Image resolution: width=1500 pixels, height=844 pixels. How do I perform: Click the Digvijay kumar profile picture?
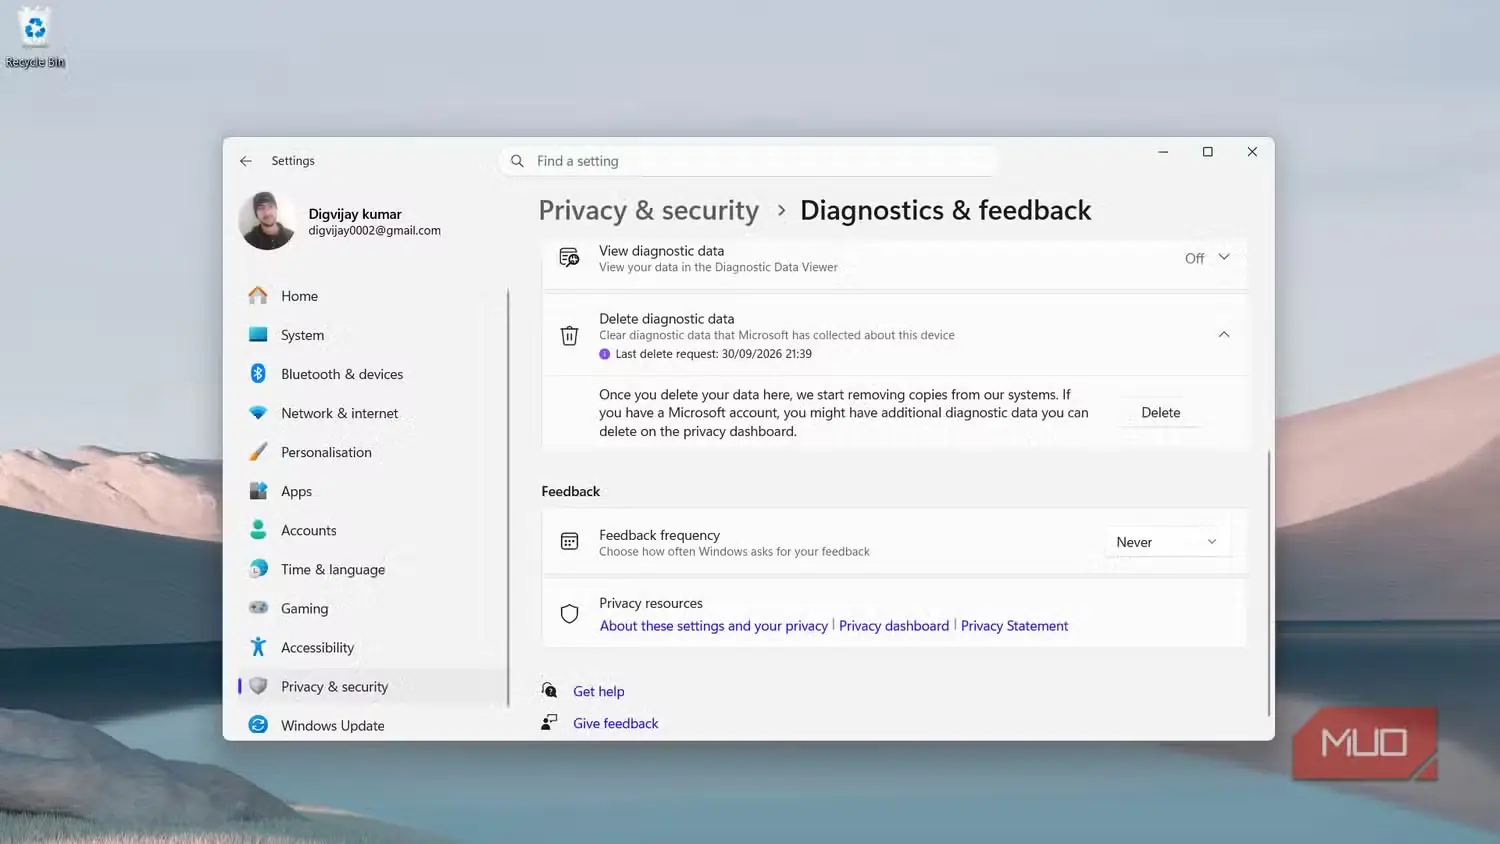tap(267, 221)
